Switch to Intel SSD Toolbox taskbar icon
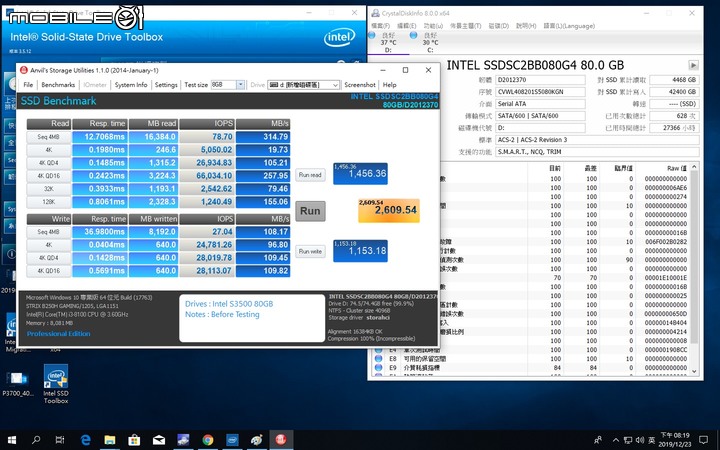Viewport: 720px width, 450px height. (232, 440)
